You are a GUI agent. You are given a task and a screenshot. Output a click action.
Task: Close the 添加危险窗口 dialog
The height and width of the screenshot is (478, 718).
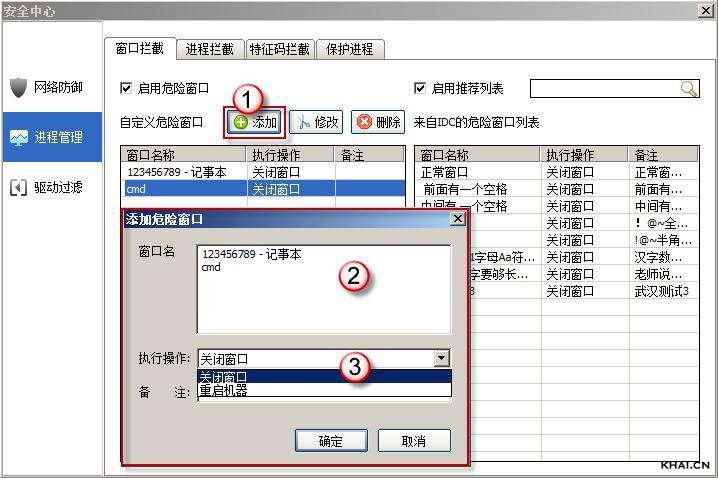coord(457,218)
